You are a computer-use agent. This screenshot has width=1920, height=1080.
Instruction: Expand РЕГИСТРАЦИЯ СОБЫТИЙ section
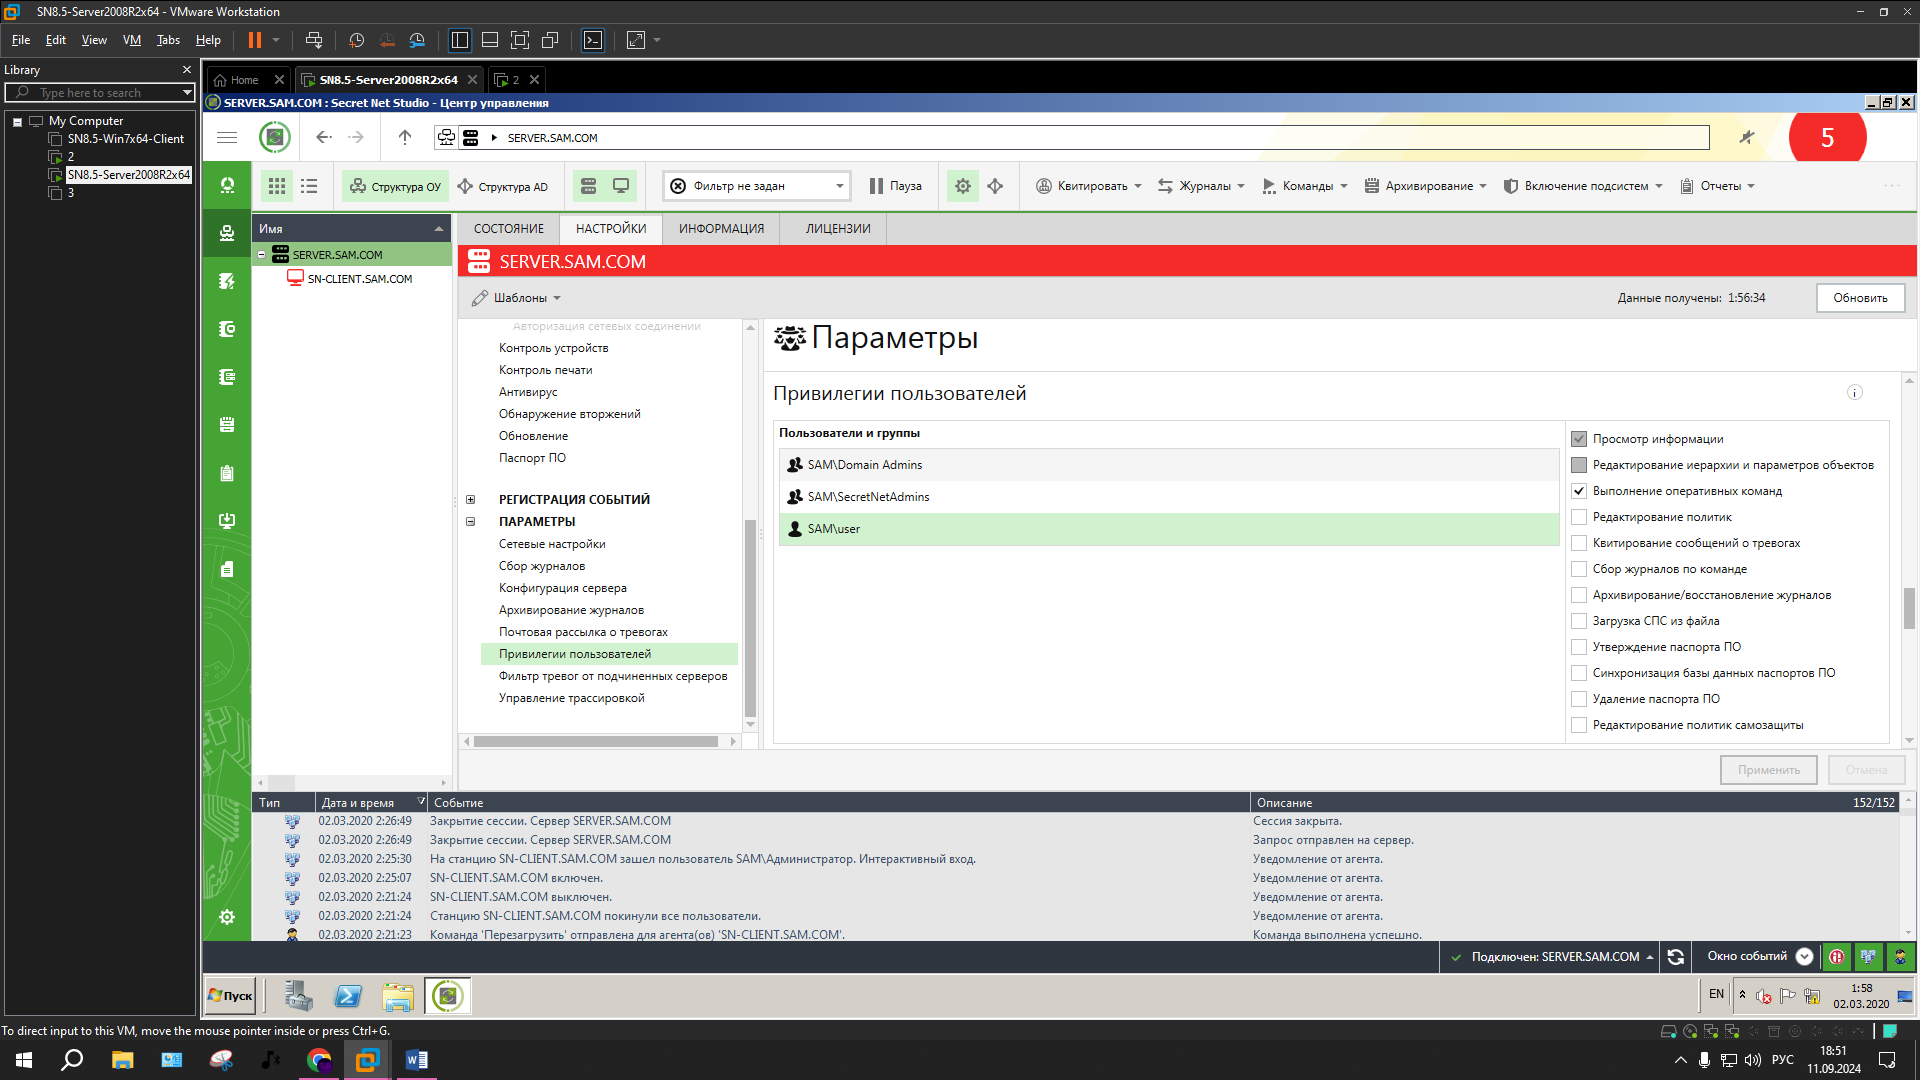470,500
